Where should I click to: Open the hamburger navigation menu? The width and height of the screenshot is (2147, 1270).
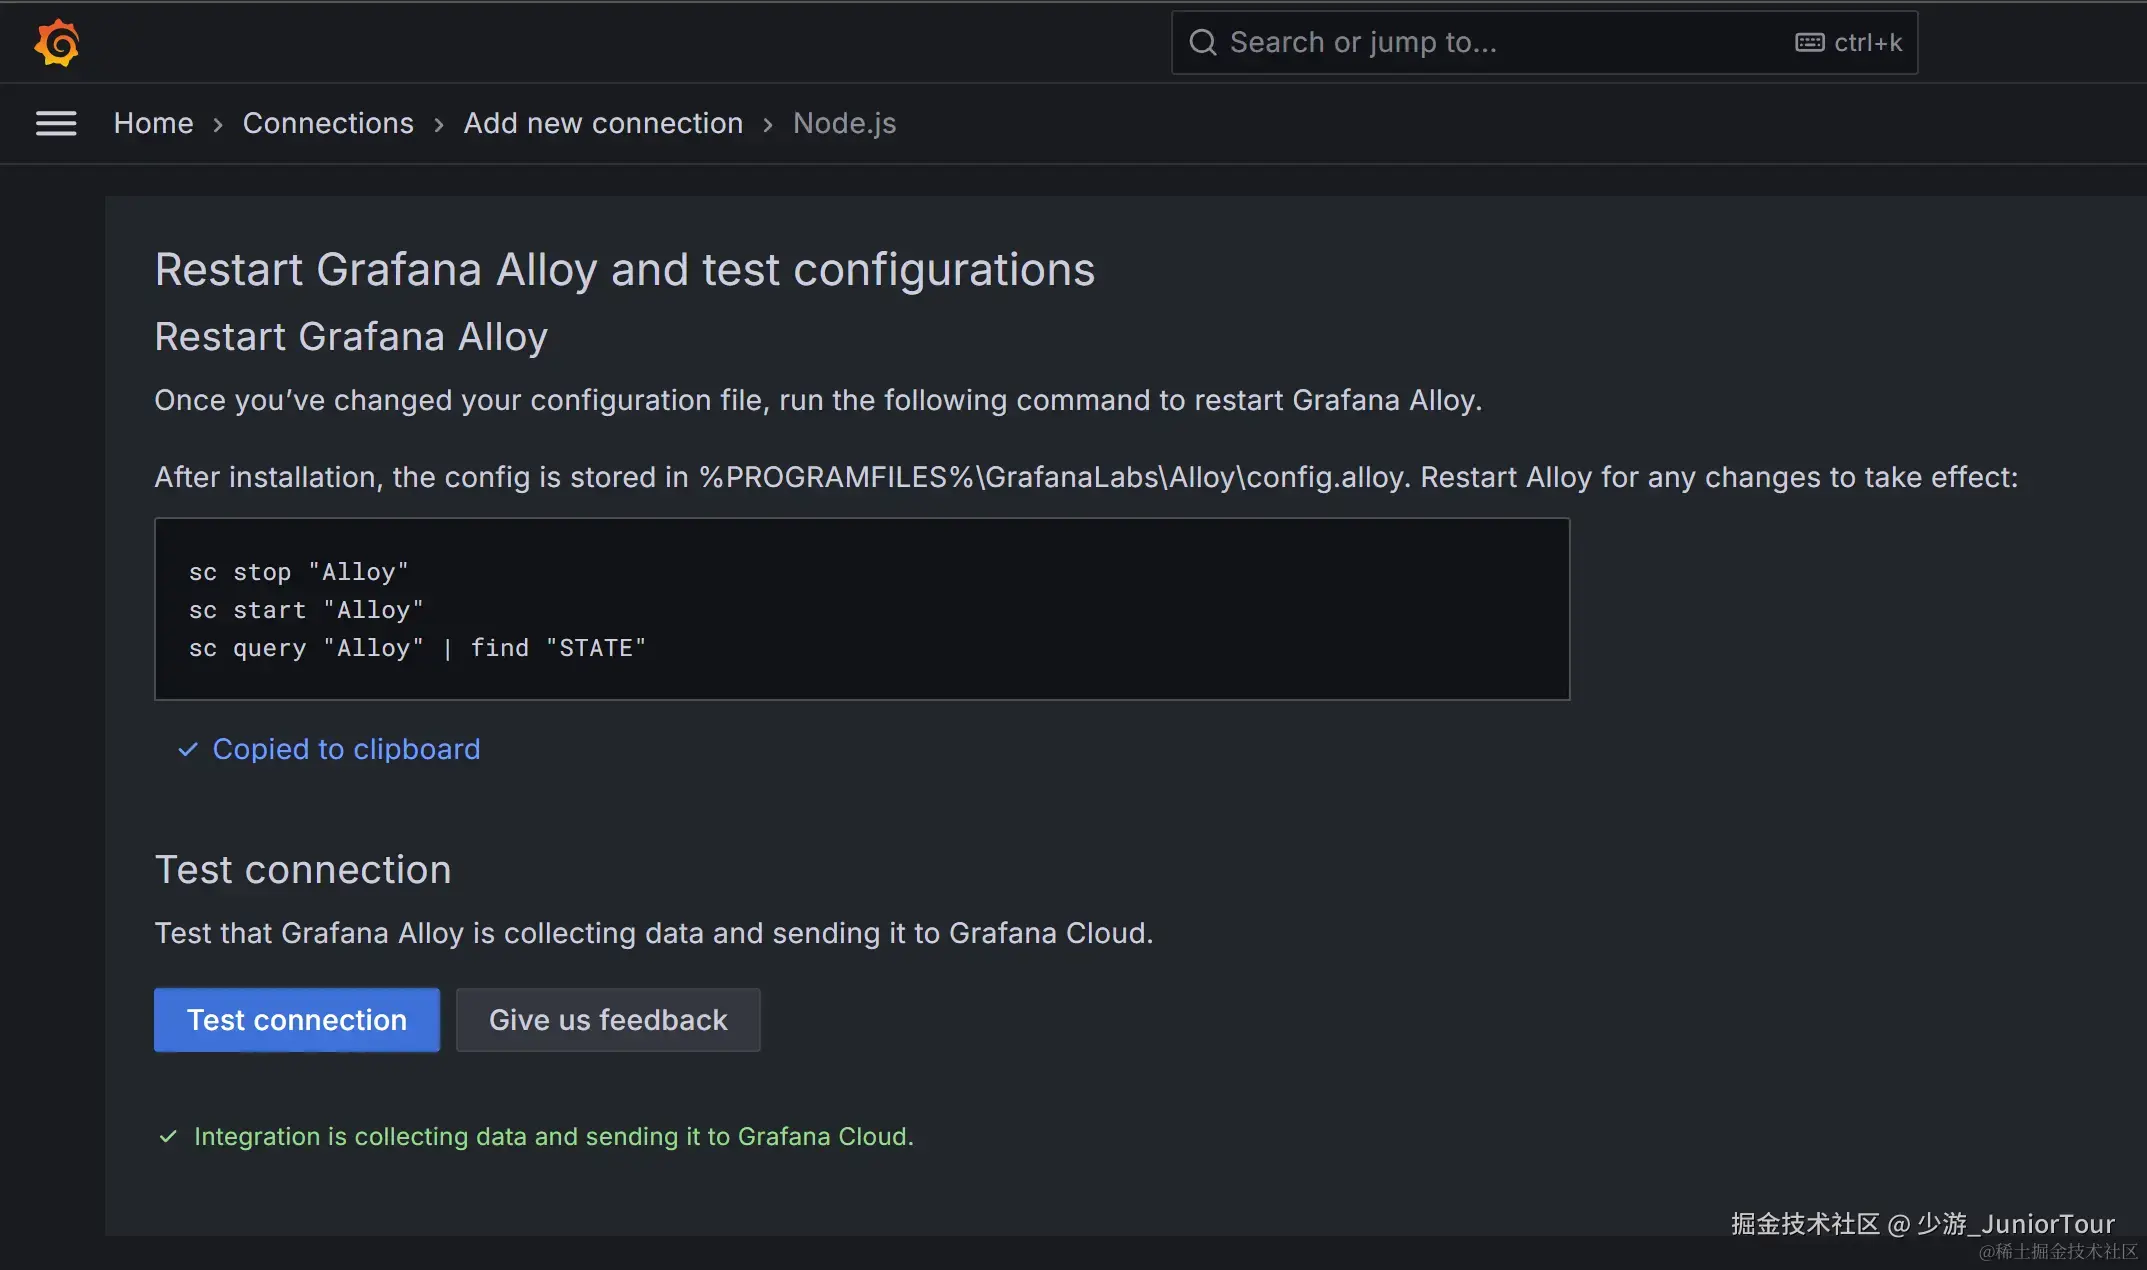(x=56, y=123)
